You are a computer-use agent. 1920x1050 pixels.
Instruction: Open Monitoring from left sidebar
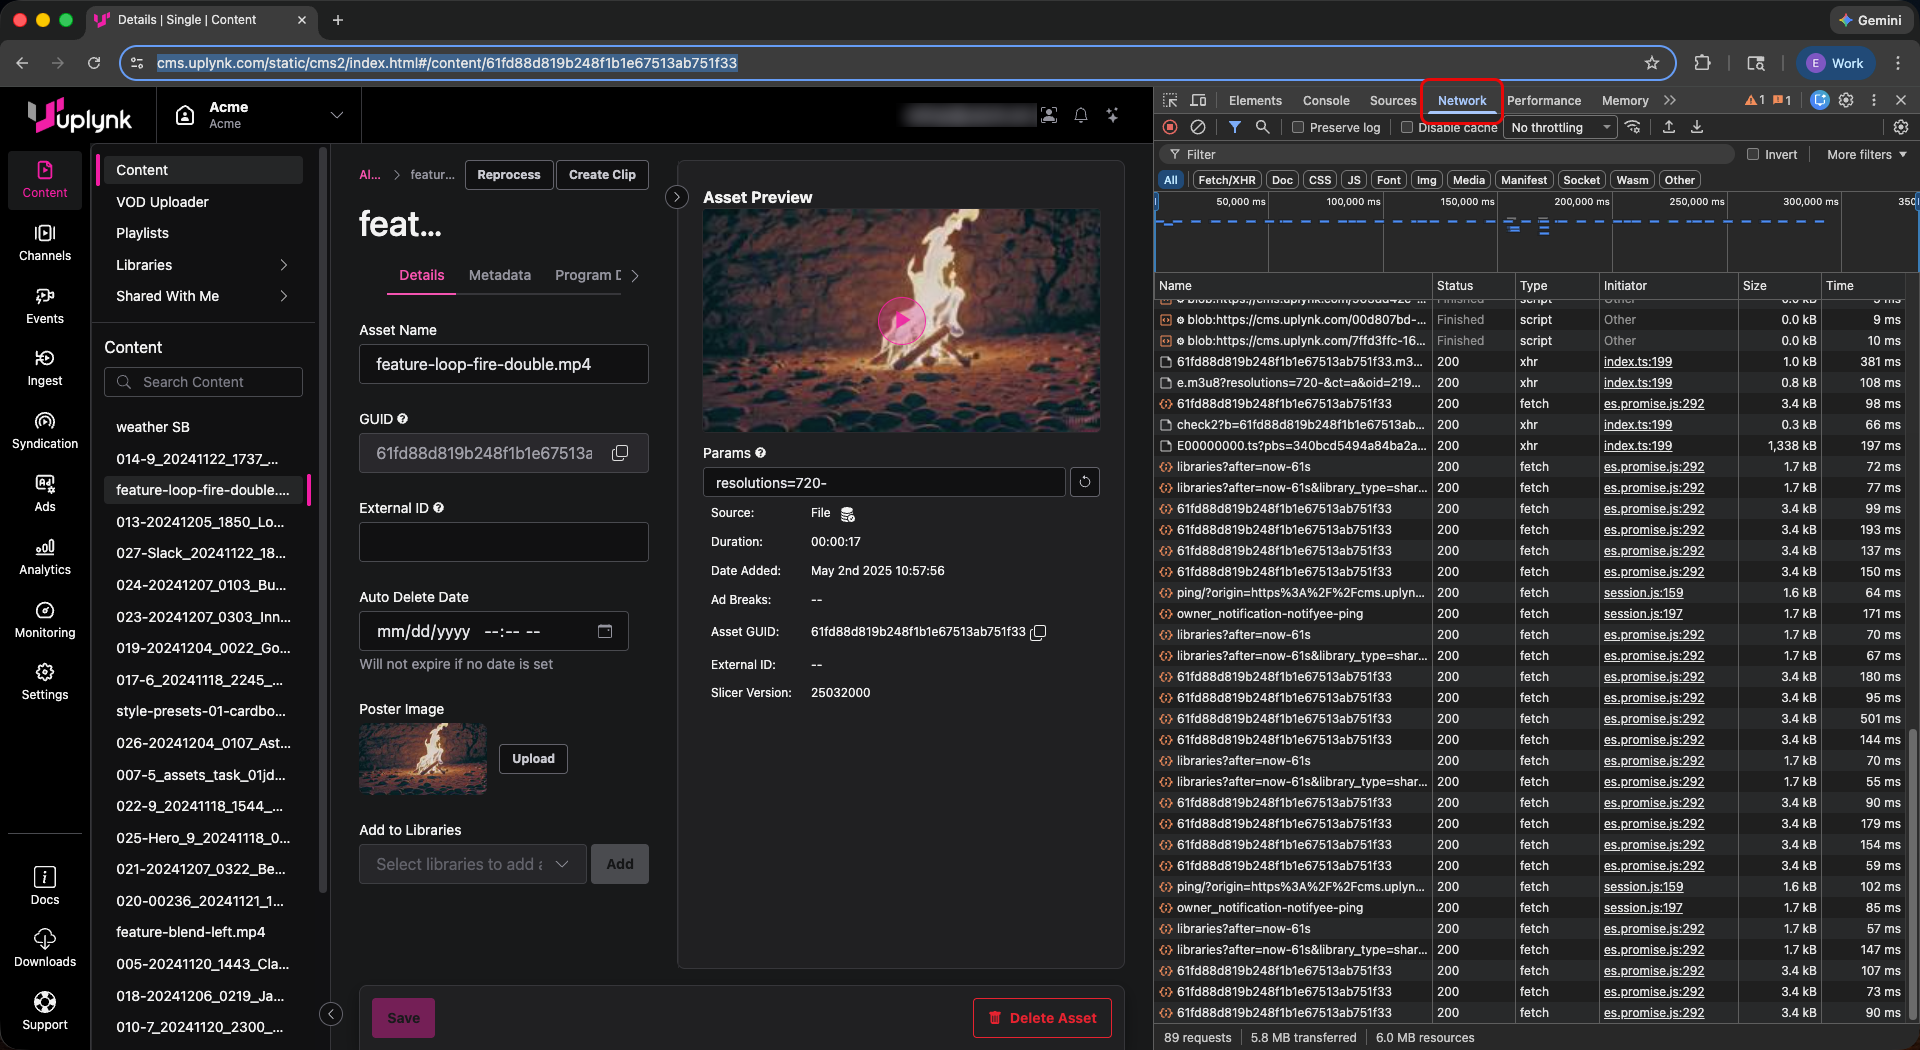[x=45, y=620]
